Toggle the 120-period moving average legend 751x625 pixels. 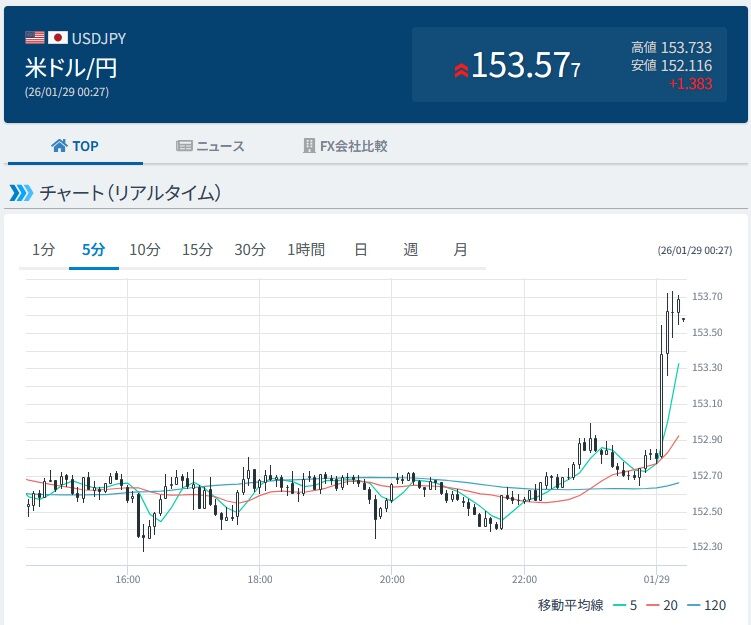tap(706, 605)
